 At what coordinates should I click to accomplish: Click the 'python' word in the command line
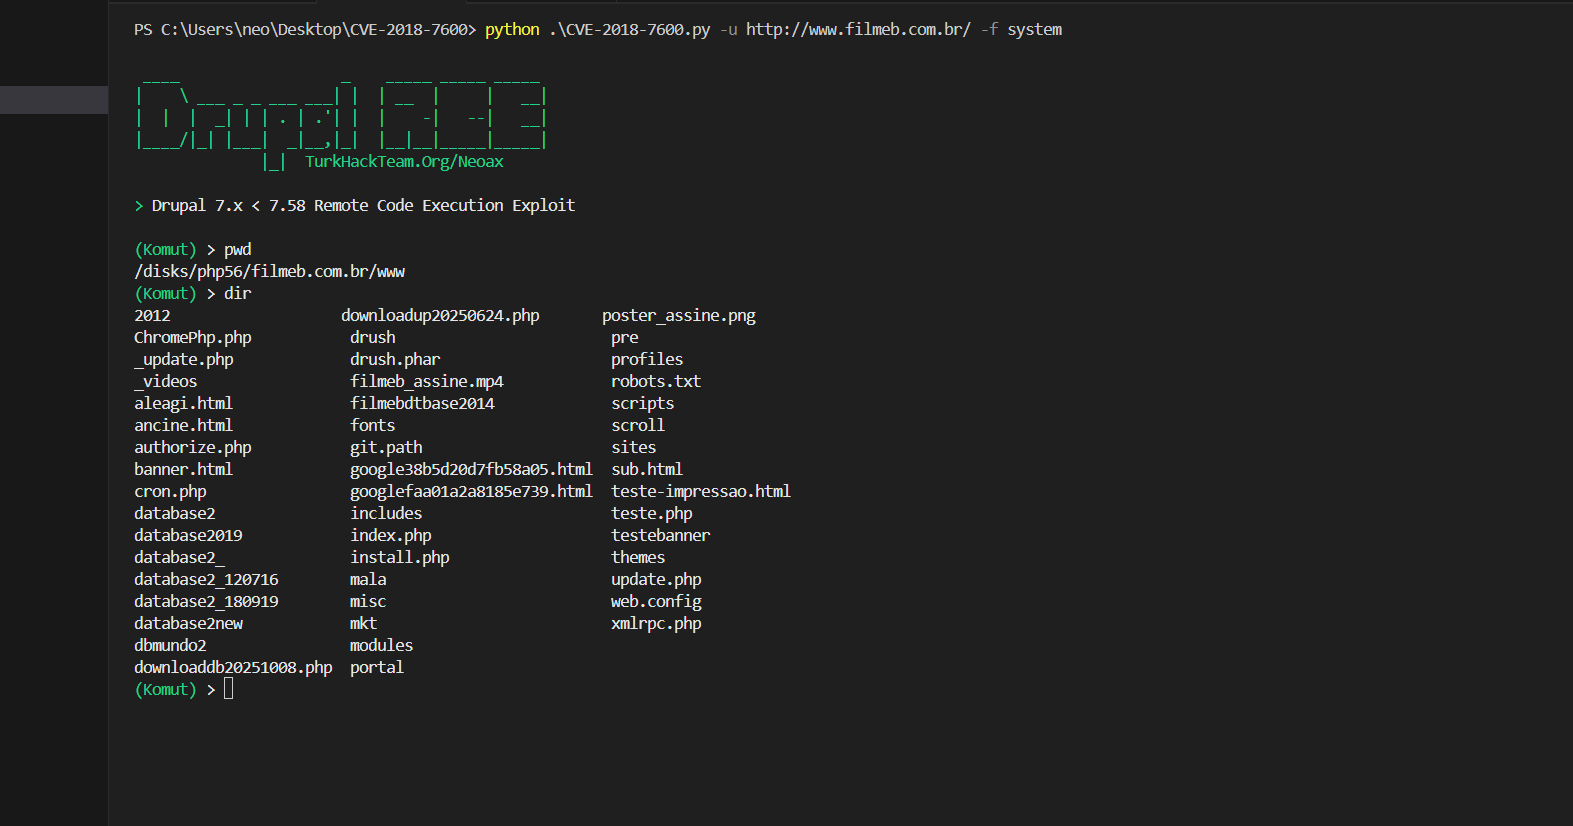[x=512, y=30]
